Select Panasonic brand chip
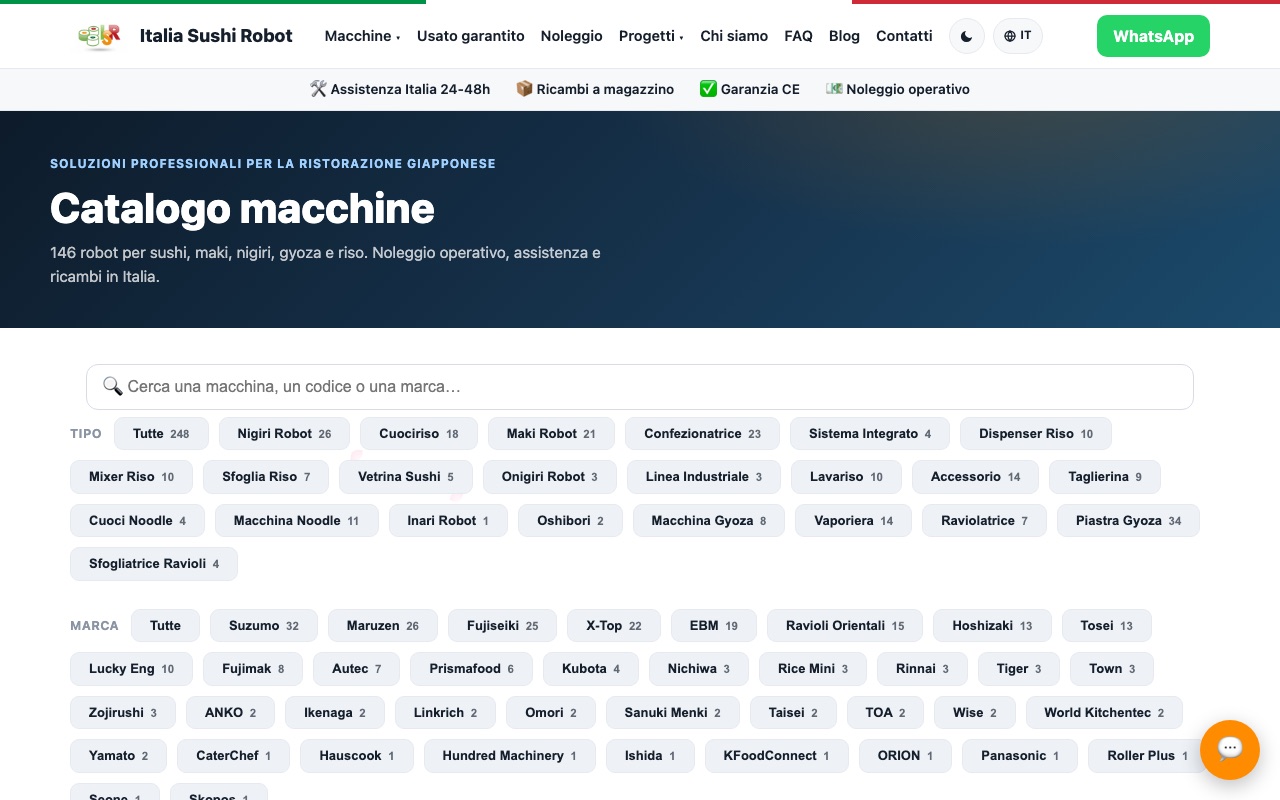This screenshot has width=1280, height=800. (1020, 756)
